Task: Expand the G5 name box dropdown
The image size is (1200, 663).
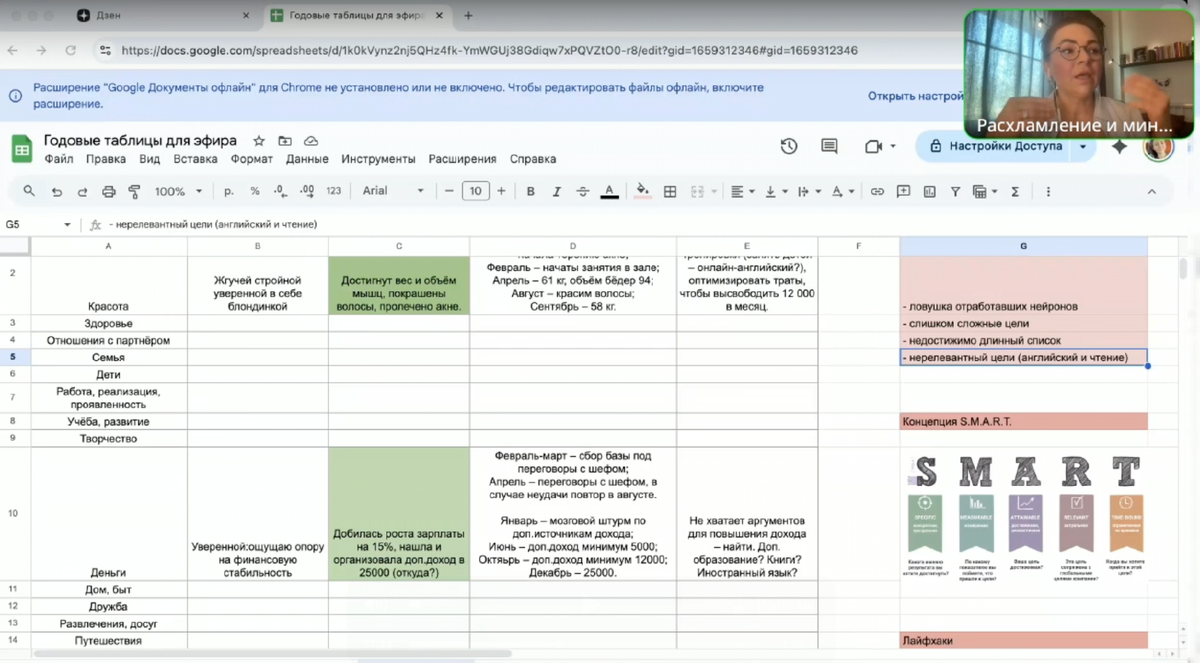Action: (x=67, y=225)
